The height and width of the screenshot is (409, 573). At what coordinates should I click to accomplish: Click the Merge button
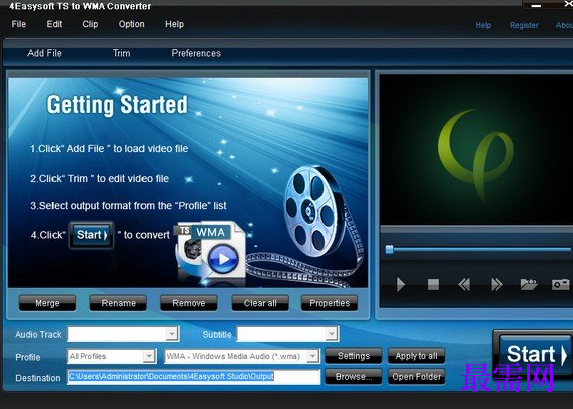[x=47, y=303]
